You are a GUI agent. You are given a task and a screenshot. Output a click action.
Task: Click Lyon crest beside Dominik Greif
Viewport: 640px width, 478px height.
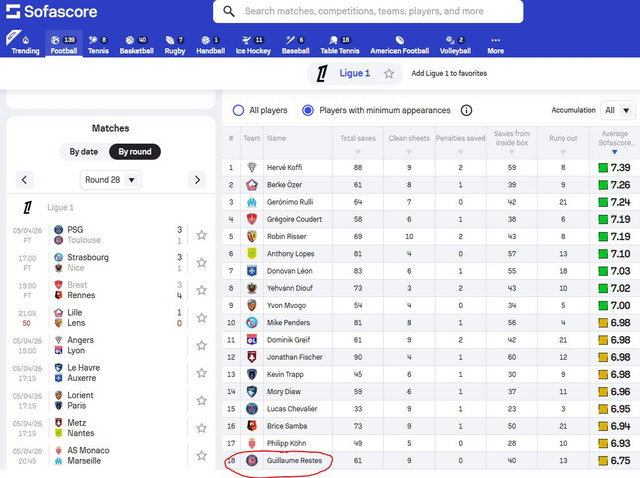click(x=252, y=340)
